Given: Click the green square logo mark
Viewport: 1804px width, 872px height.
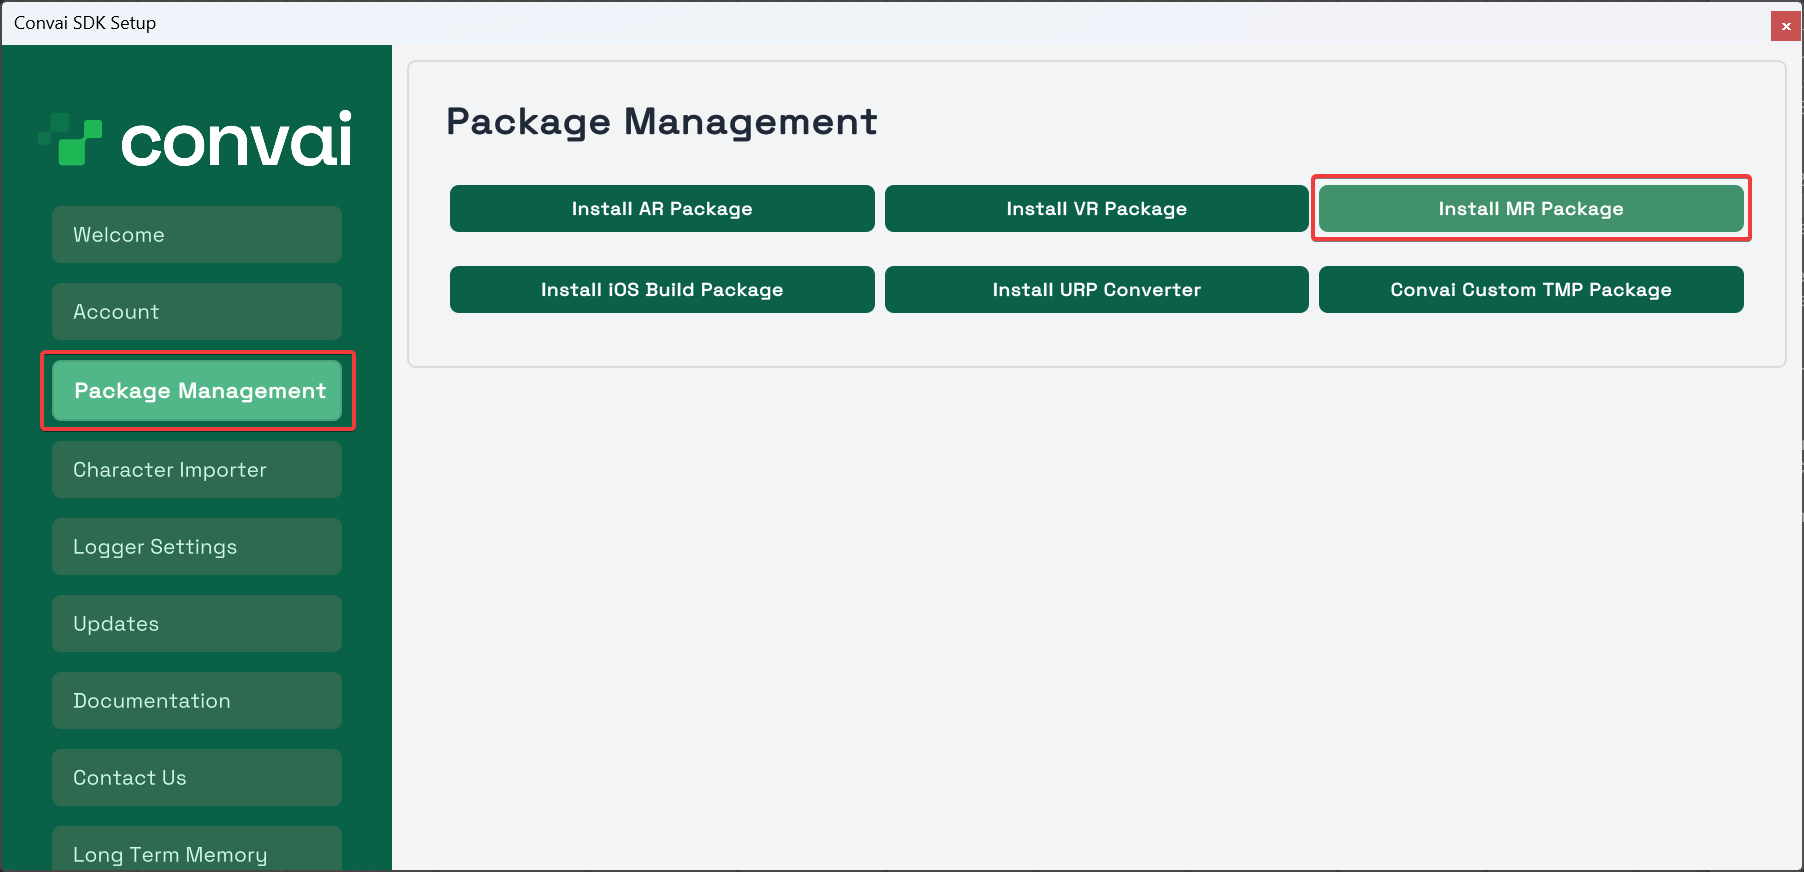Looking at the screenshot, I should click(x=72, y=140).
